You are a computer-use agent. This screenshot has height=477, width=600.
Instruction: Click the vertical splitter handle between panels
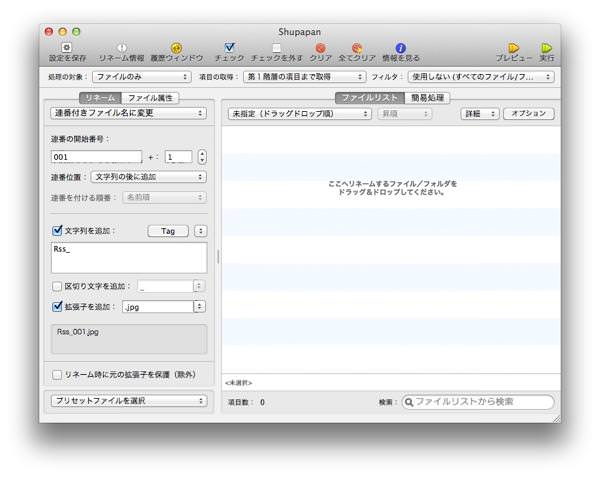click(x=218, y=256)
